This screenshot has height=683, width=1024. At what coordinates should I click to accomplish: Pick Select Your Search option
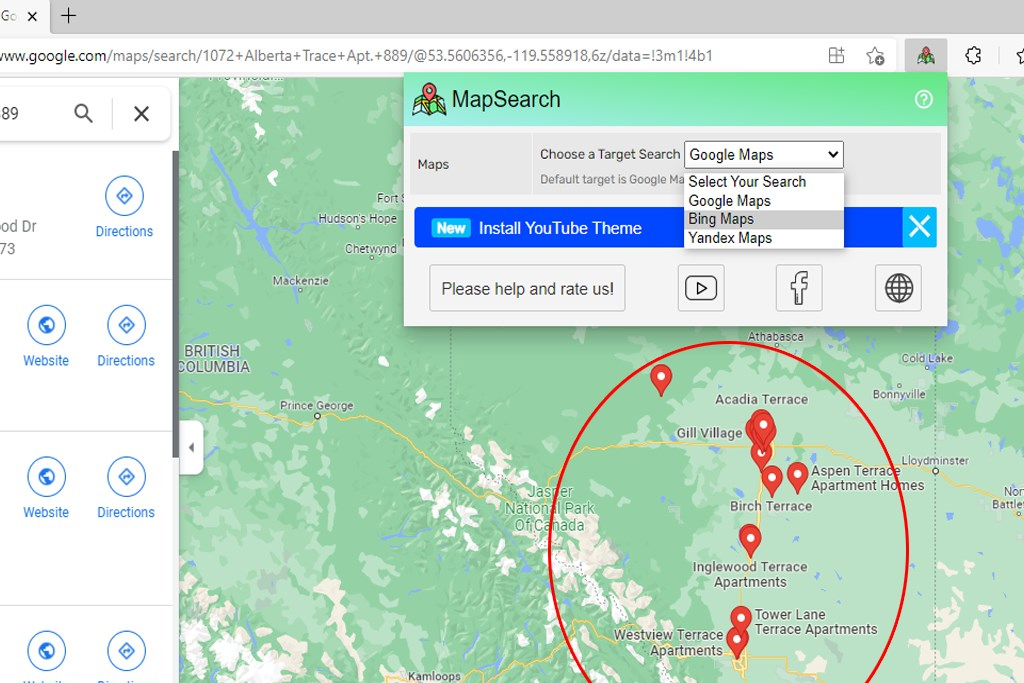pyautogui.click(x=763, y=182)
